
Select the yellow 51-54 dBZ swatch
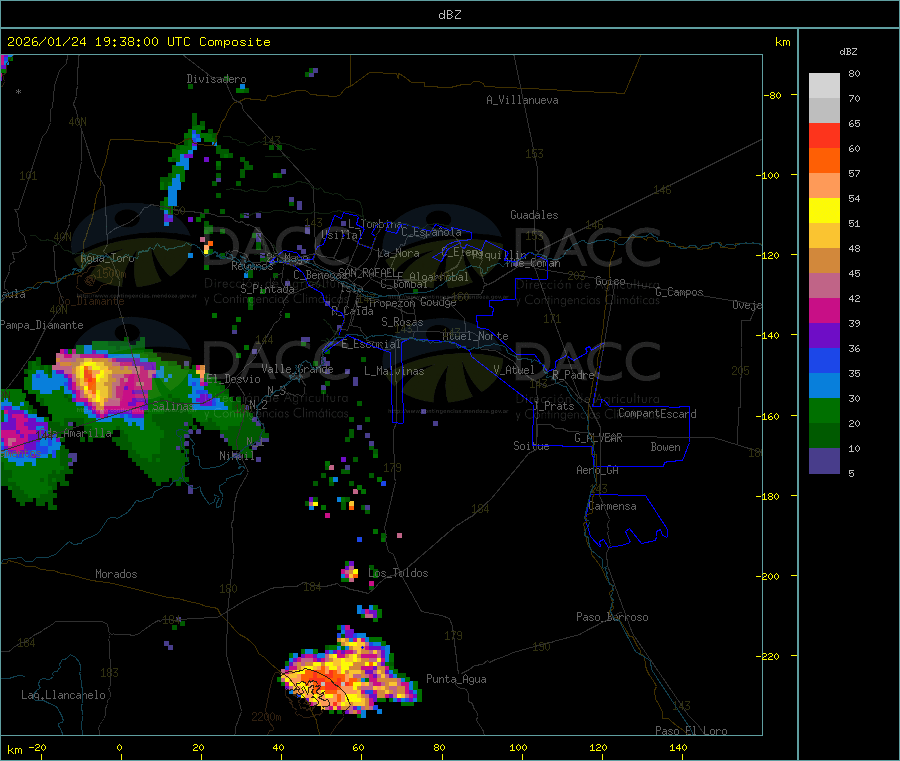coord(824,211)
